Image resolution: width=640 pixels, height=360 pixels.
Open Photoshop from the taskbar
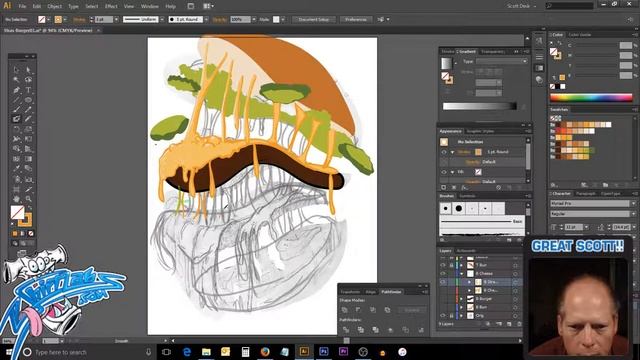(x=324, y=351)
